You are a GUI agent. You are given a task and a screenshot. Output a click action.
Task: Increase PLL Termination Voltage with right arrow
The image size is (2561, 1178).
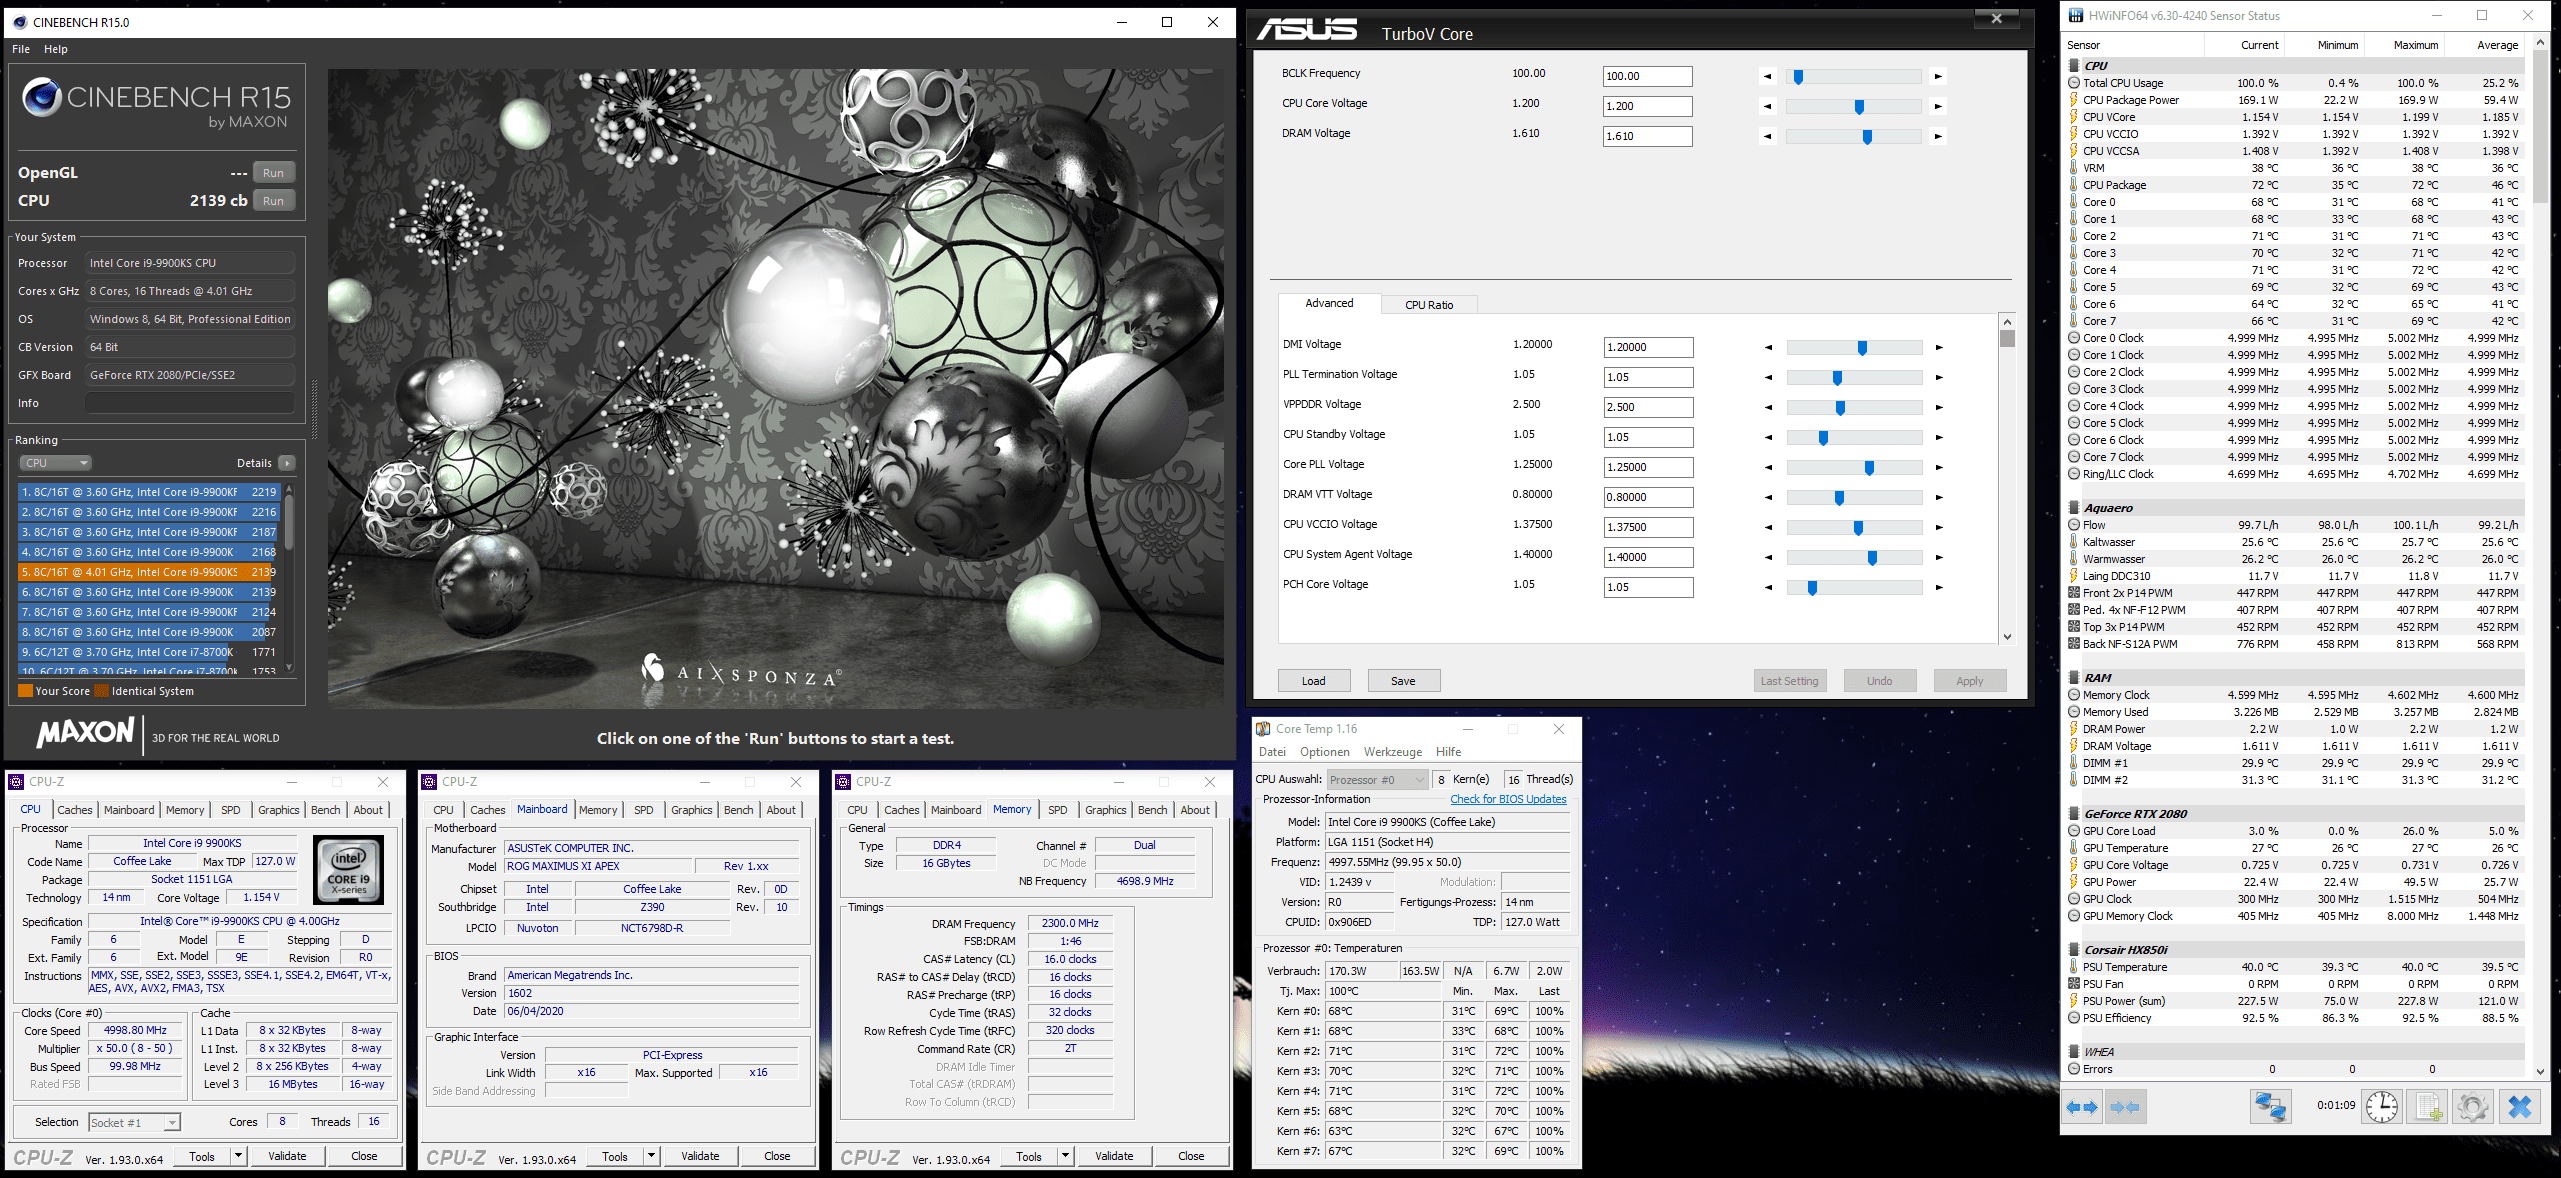[1939, 377]
